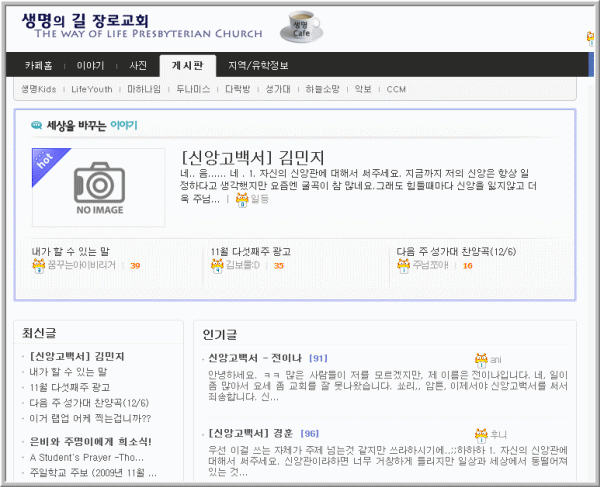Click the 인기글 section heading
The height and width of the screenshot is (487, 600).
pos(219,335)
